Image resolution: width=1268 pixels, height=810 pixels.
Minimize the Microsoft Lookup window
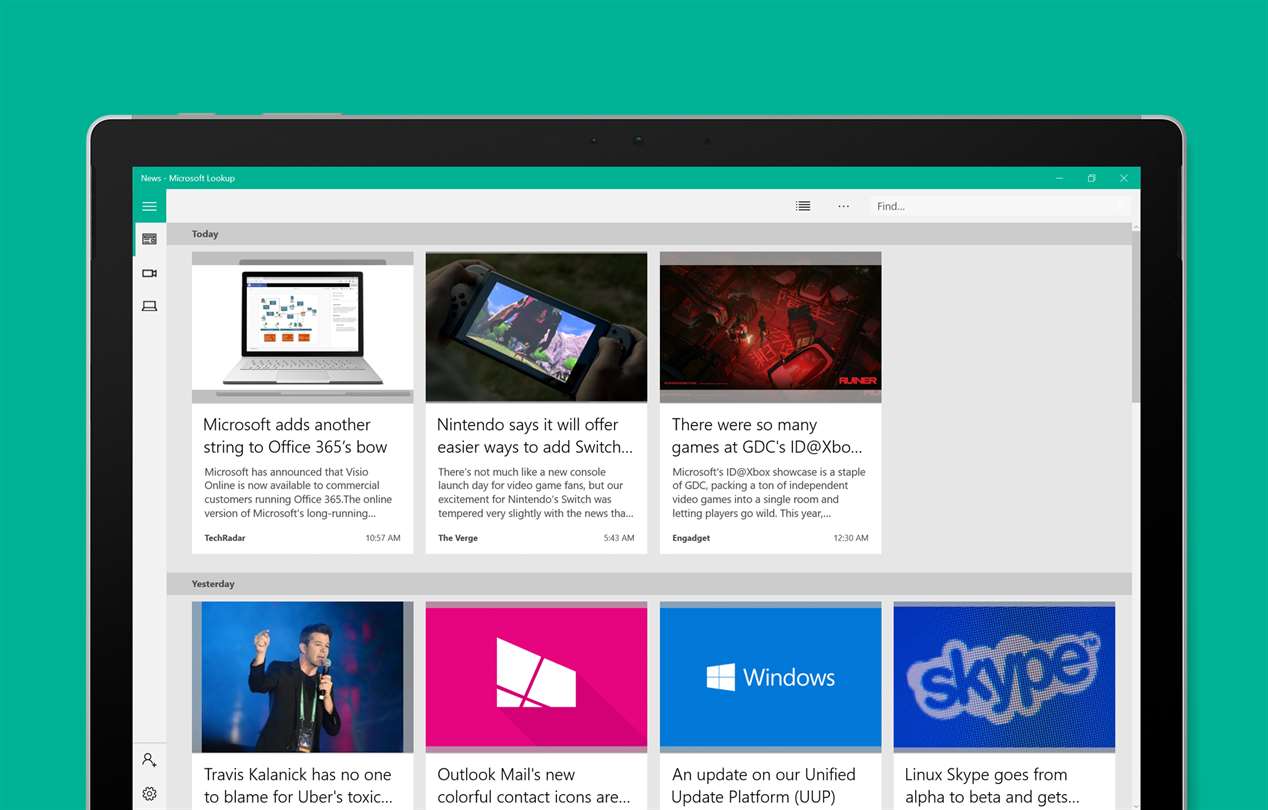1060,178
